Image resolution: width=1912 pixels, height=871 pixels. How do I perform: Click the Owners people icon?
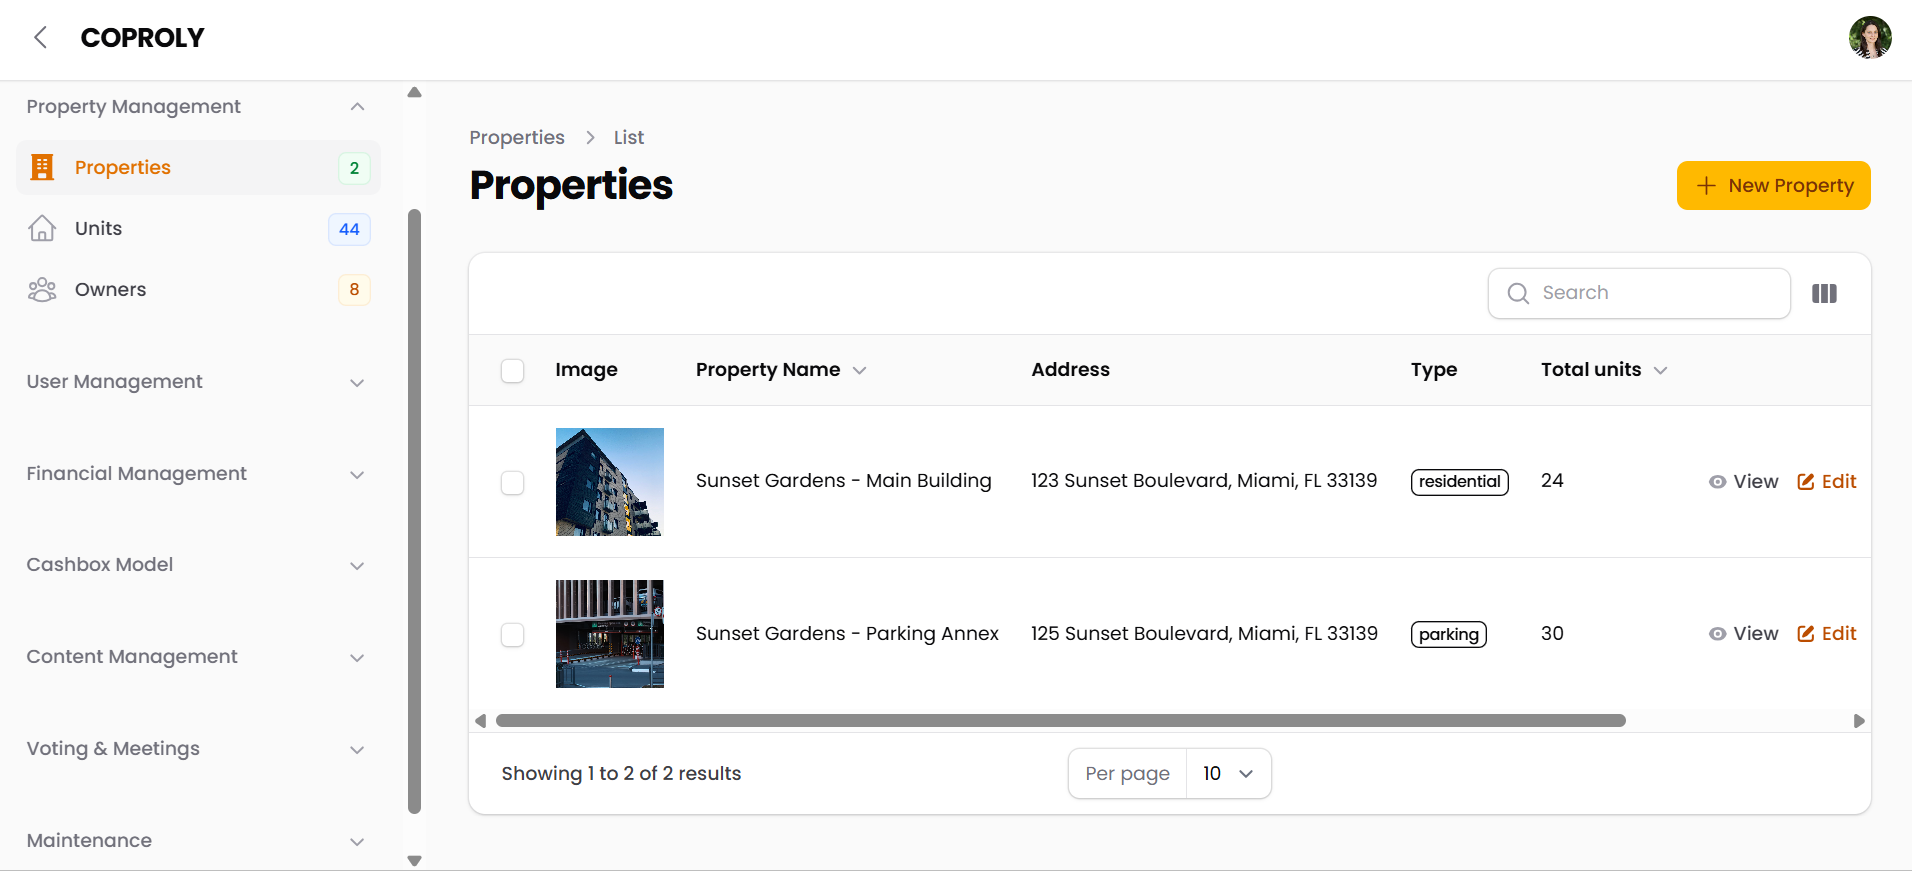click(x=42, y=290)
